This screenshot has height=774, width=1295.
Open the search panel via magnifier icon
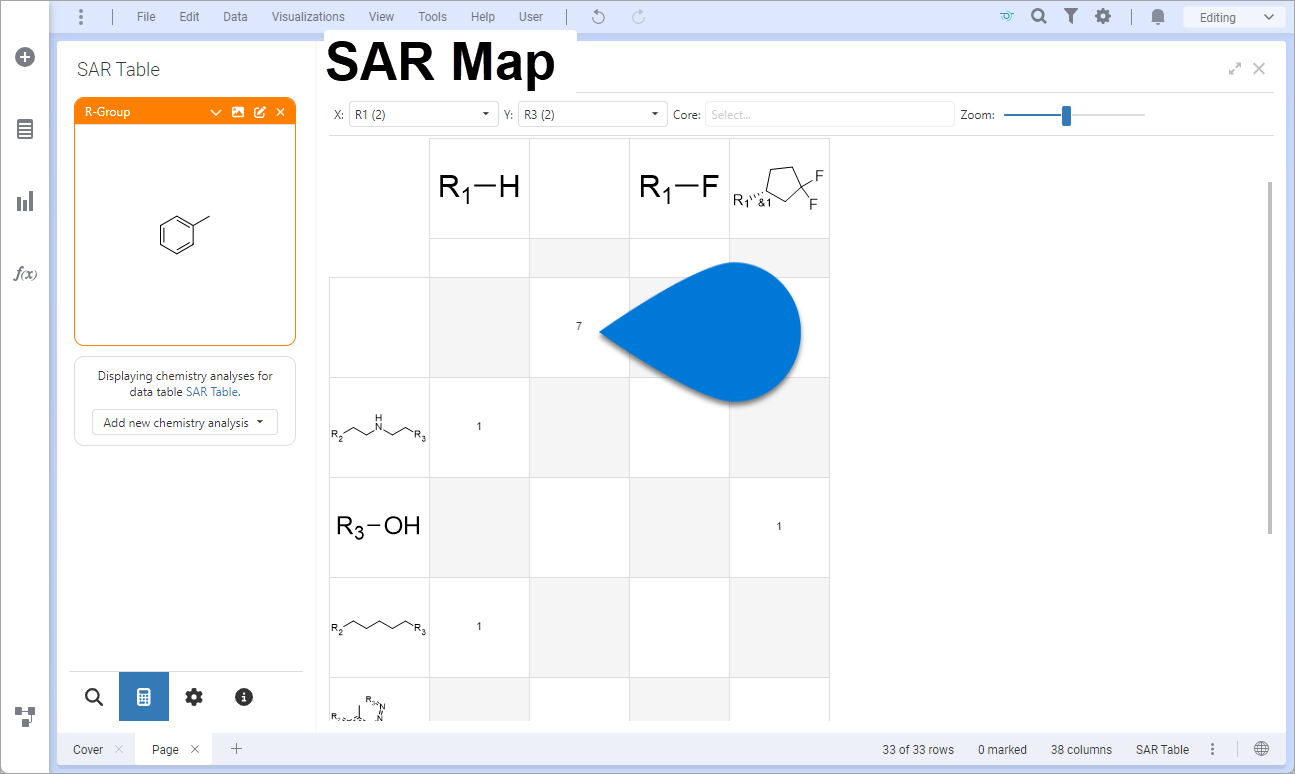[x=93, y=697]
